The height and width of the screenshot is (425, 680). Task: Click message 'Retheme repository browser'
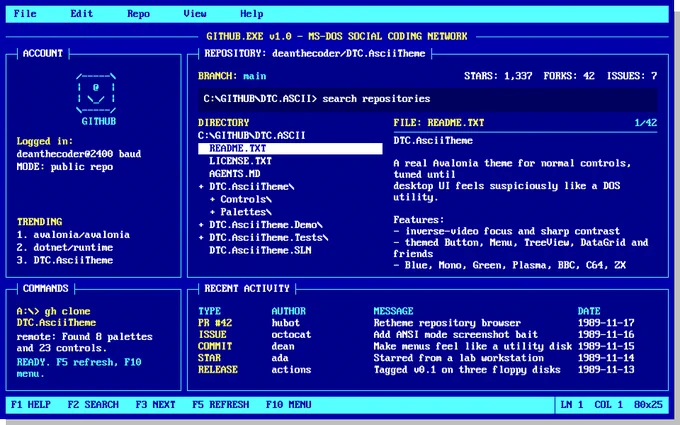pyautogui.click(x=447, y=323)
